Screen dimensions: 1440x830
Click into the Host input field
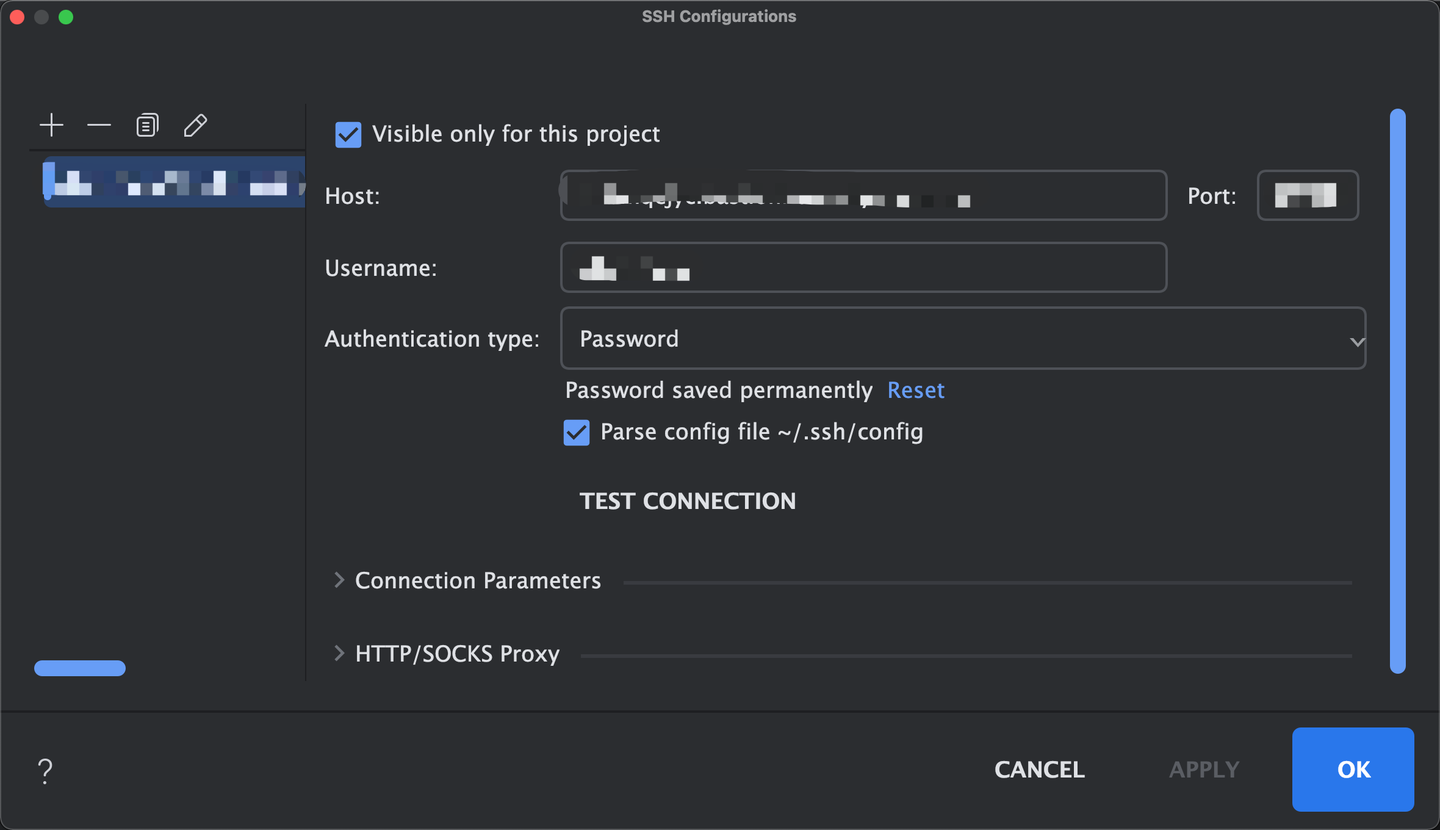click(863, 196)
